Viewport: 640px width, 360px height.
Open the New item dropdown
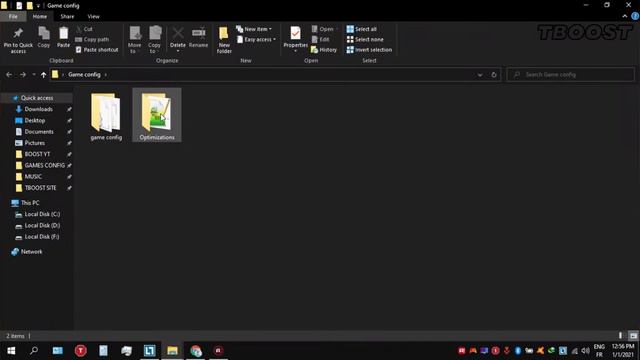(253, 29)
